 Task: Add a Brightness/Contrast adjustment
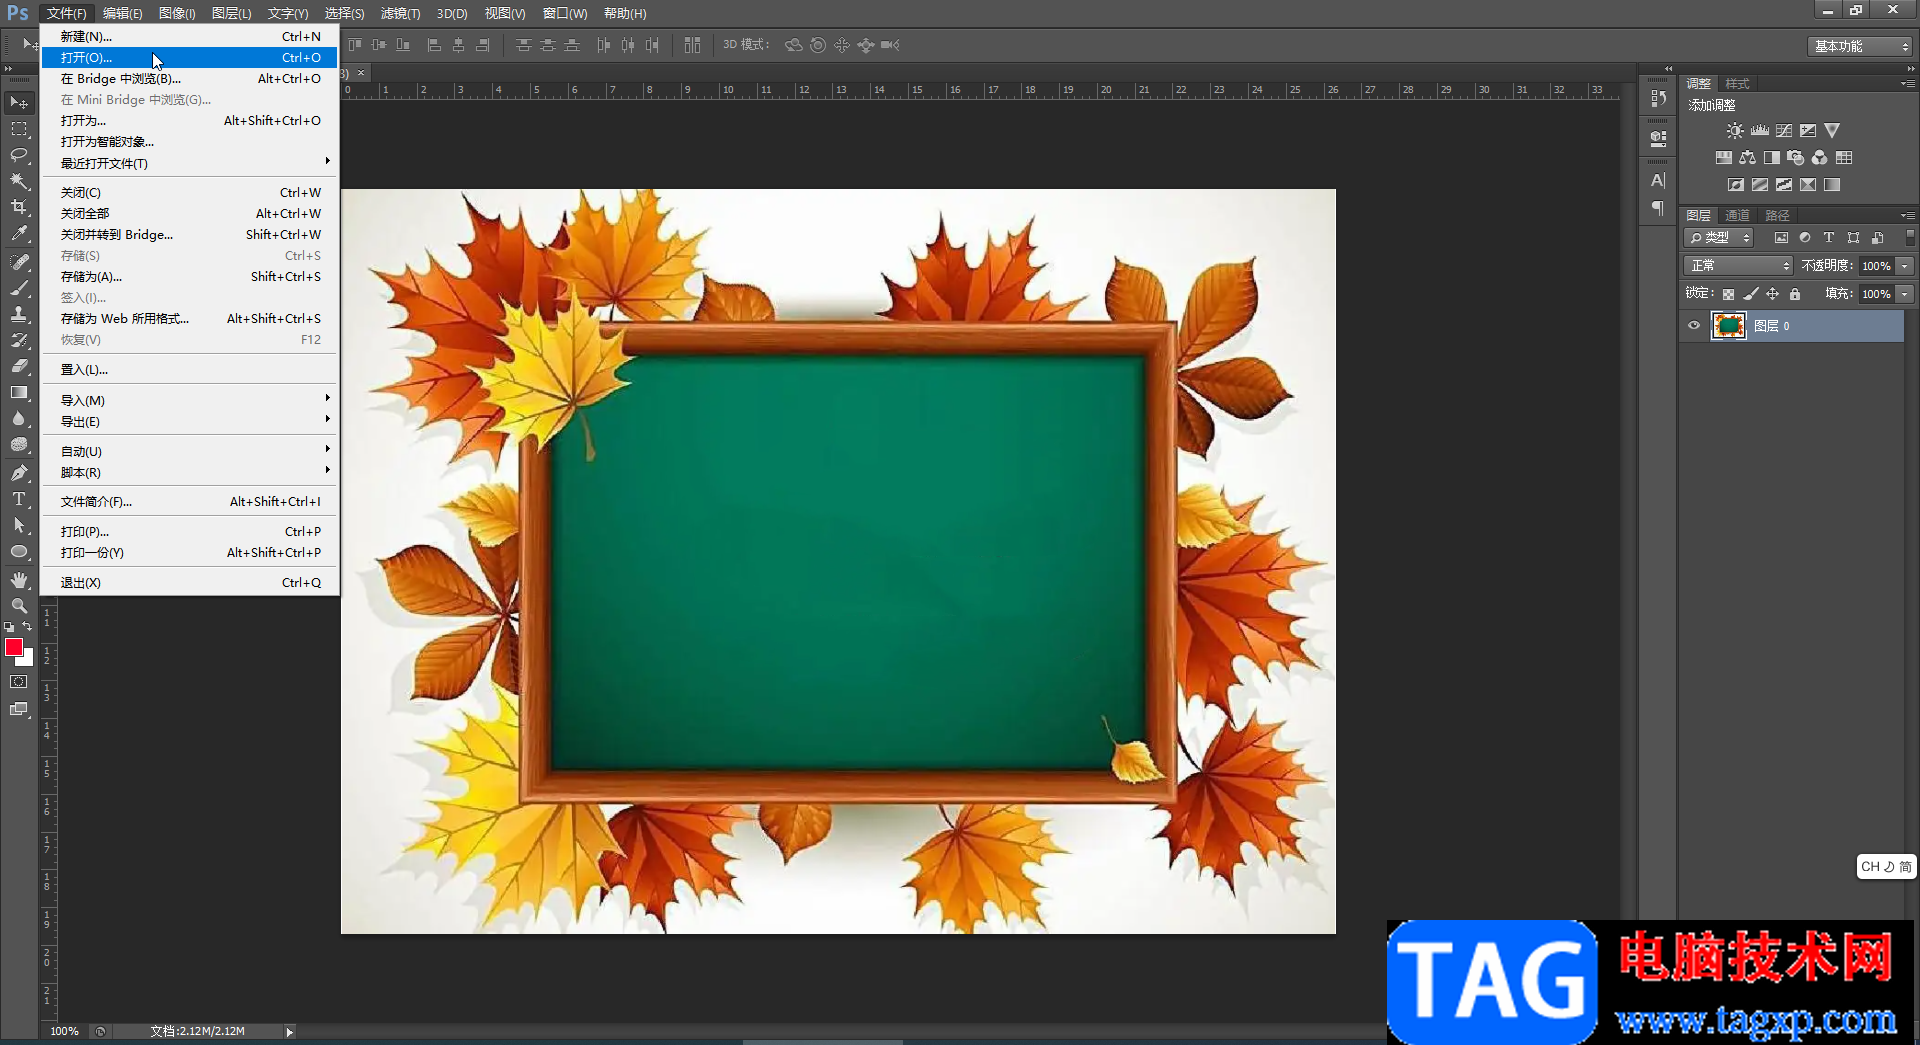point(1735,131)
